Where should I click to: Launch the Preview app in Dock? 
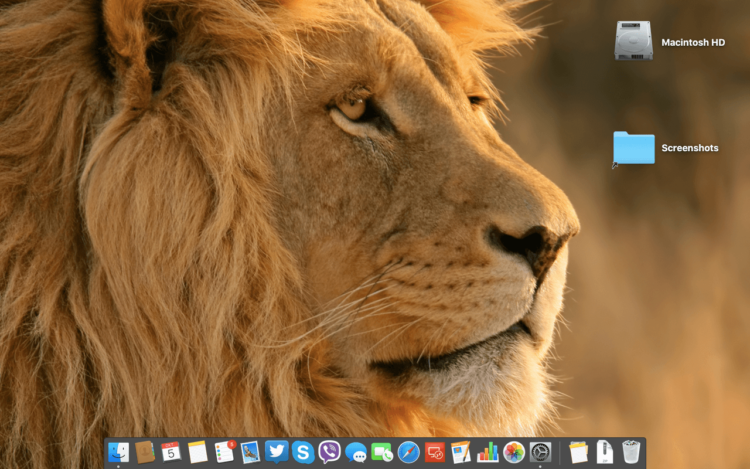click(x=250, y=452)
